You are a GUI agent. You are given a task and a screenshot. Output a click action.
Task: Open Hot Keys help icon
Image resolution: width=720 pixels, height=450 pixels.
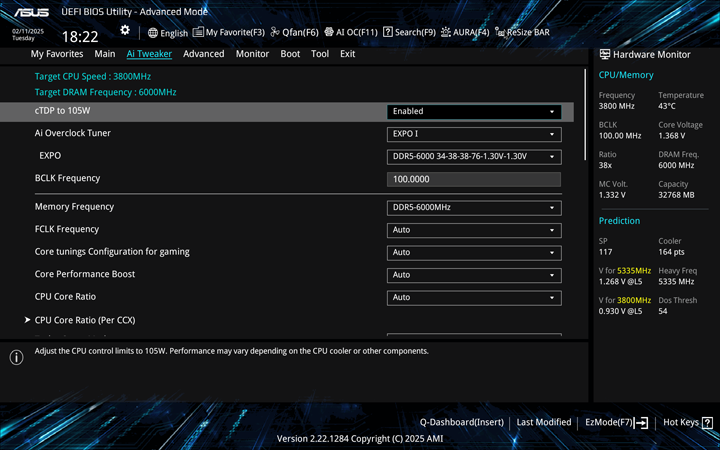pyautogui.click(x=708, y=423)
